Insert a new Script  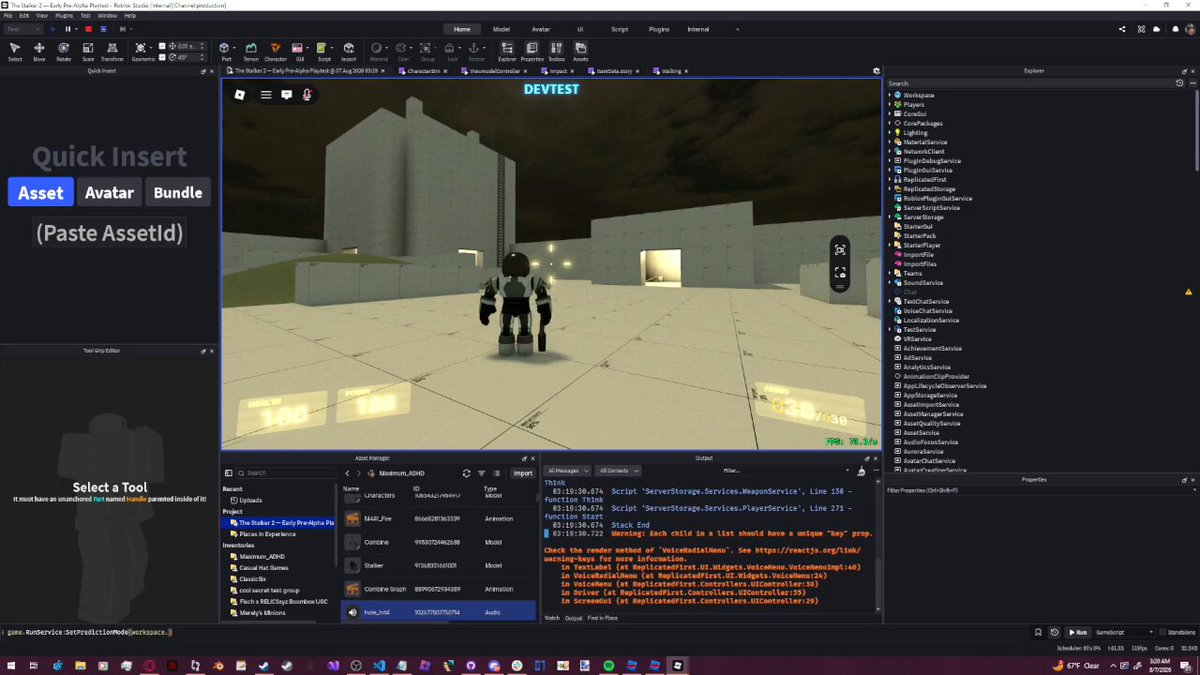click(323, 51)
